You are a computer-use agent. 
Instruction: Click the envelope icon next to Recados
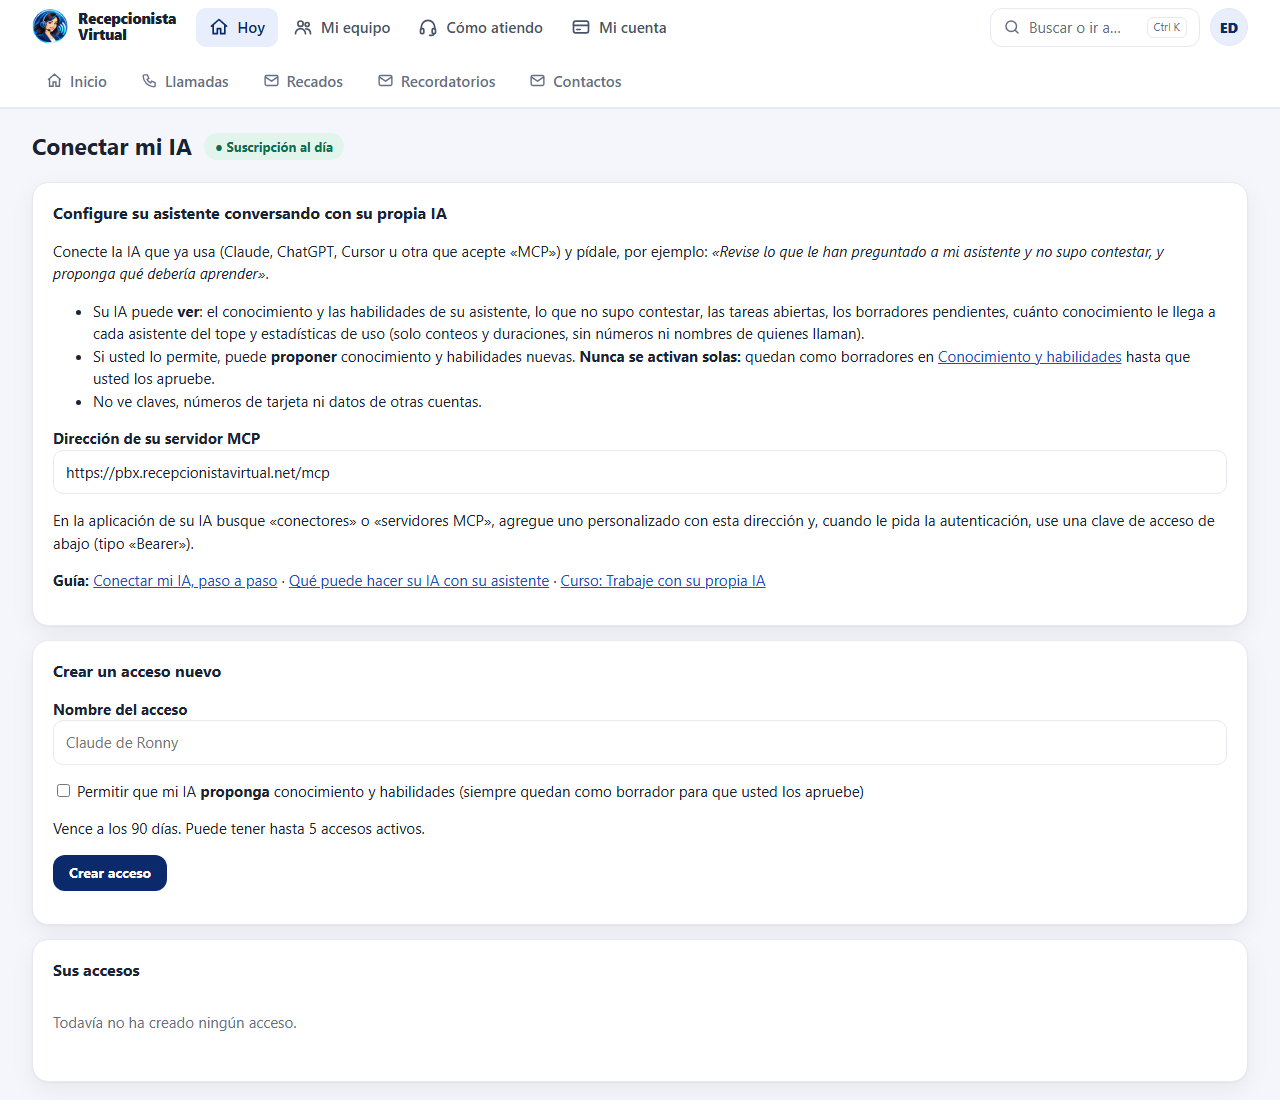[271, 81]
